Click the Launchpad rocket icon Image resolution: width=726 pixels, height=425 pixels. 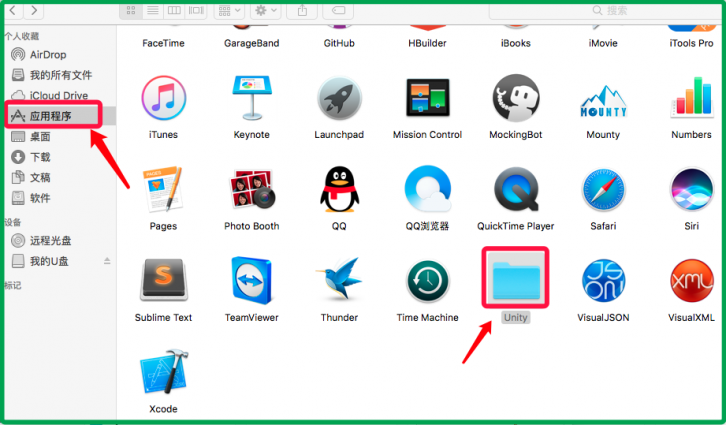339,98
